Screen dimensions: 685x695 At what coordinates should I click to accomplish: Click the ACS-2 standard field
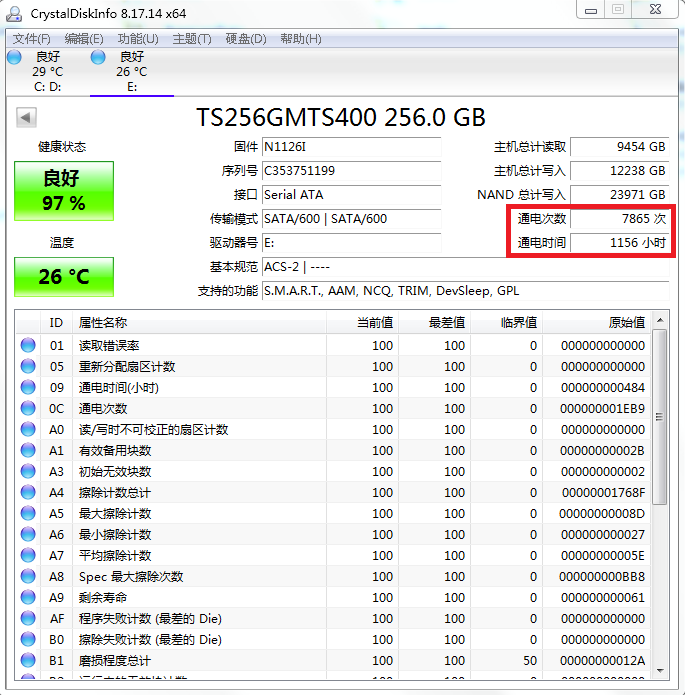(x=465, y=267)
